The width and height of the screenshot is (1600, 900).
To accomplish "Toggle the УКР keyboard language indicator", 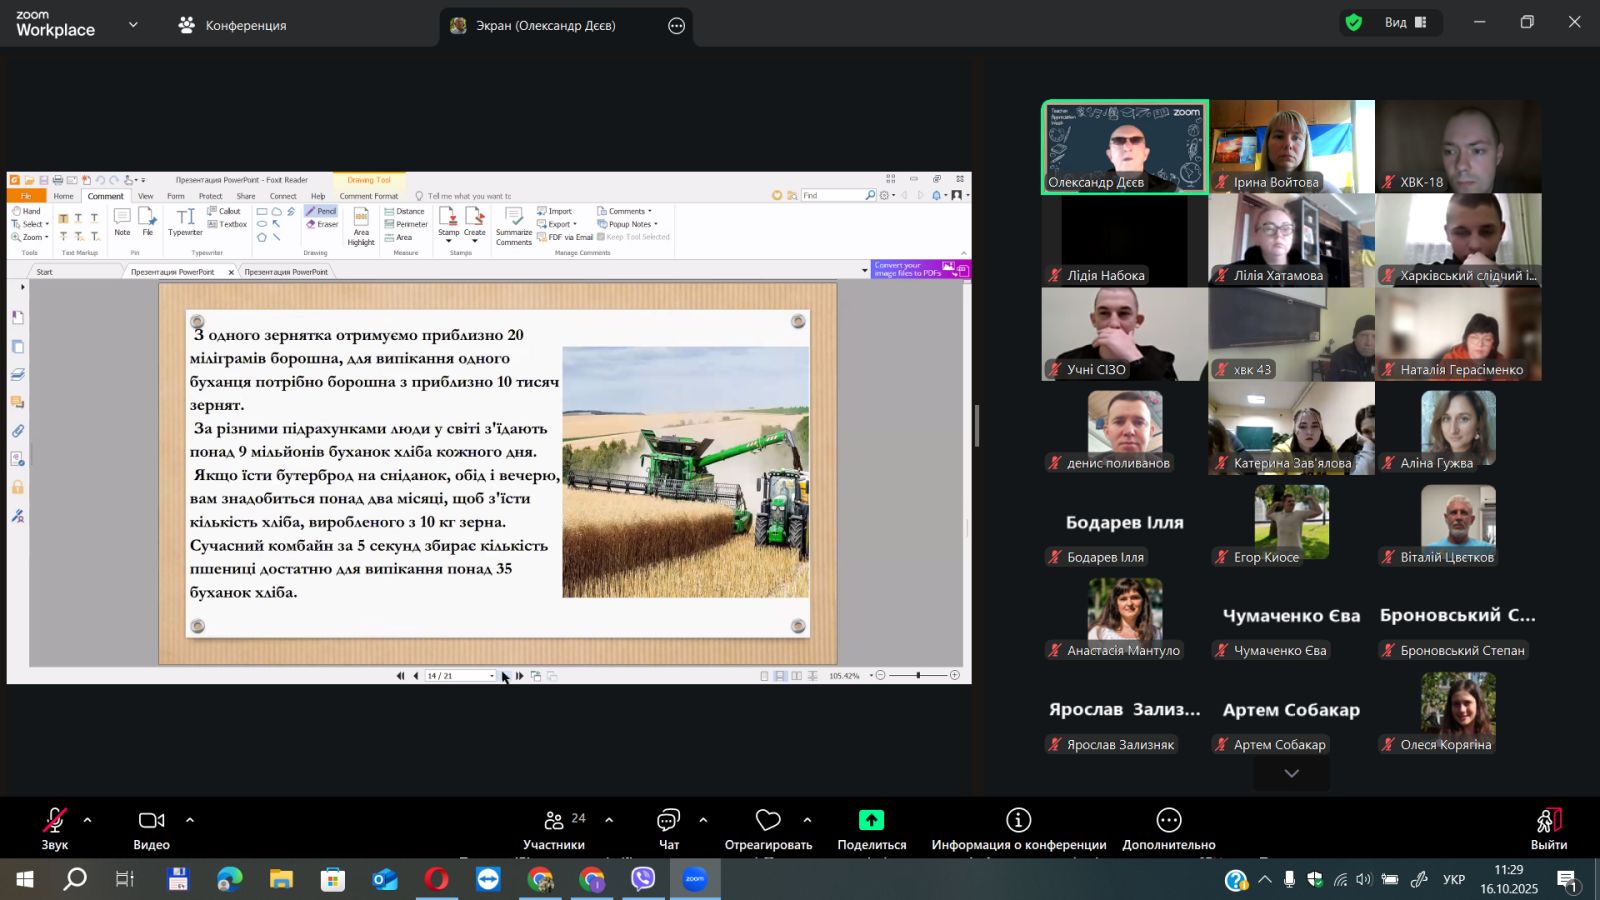I will point(1454,880).
